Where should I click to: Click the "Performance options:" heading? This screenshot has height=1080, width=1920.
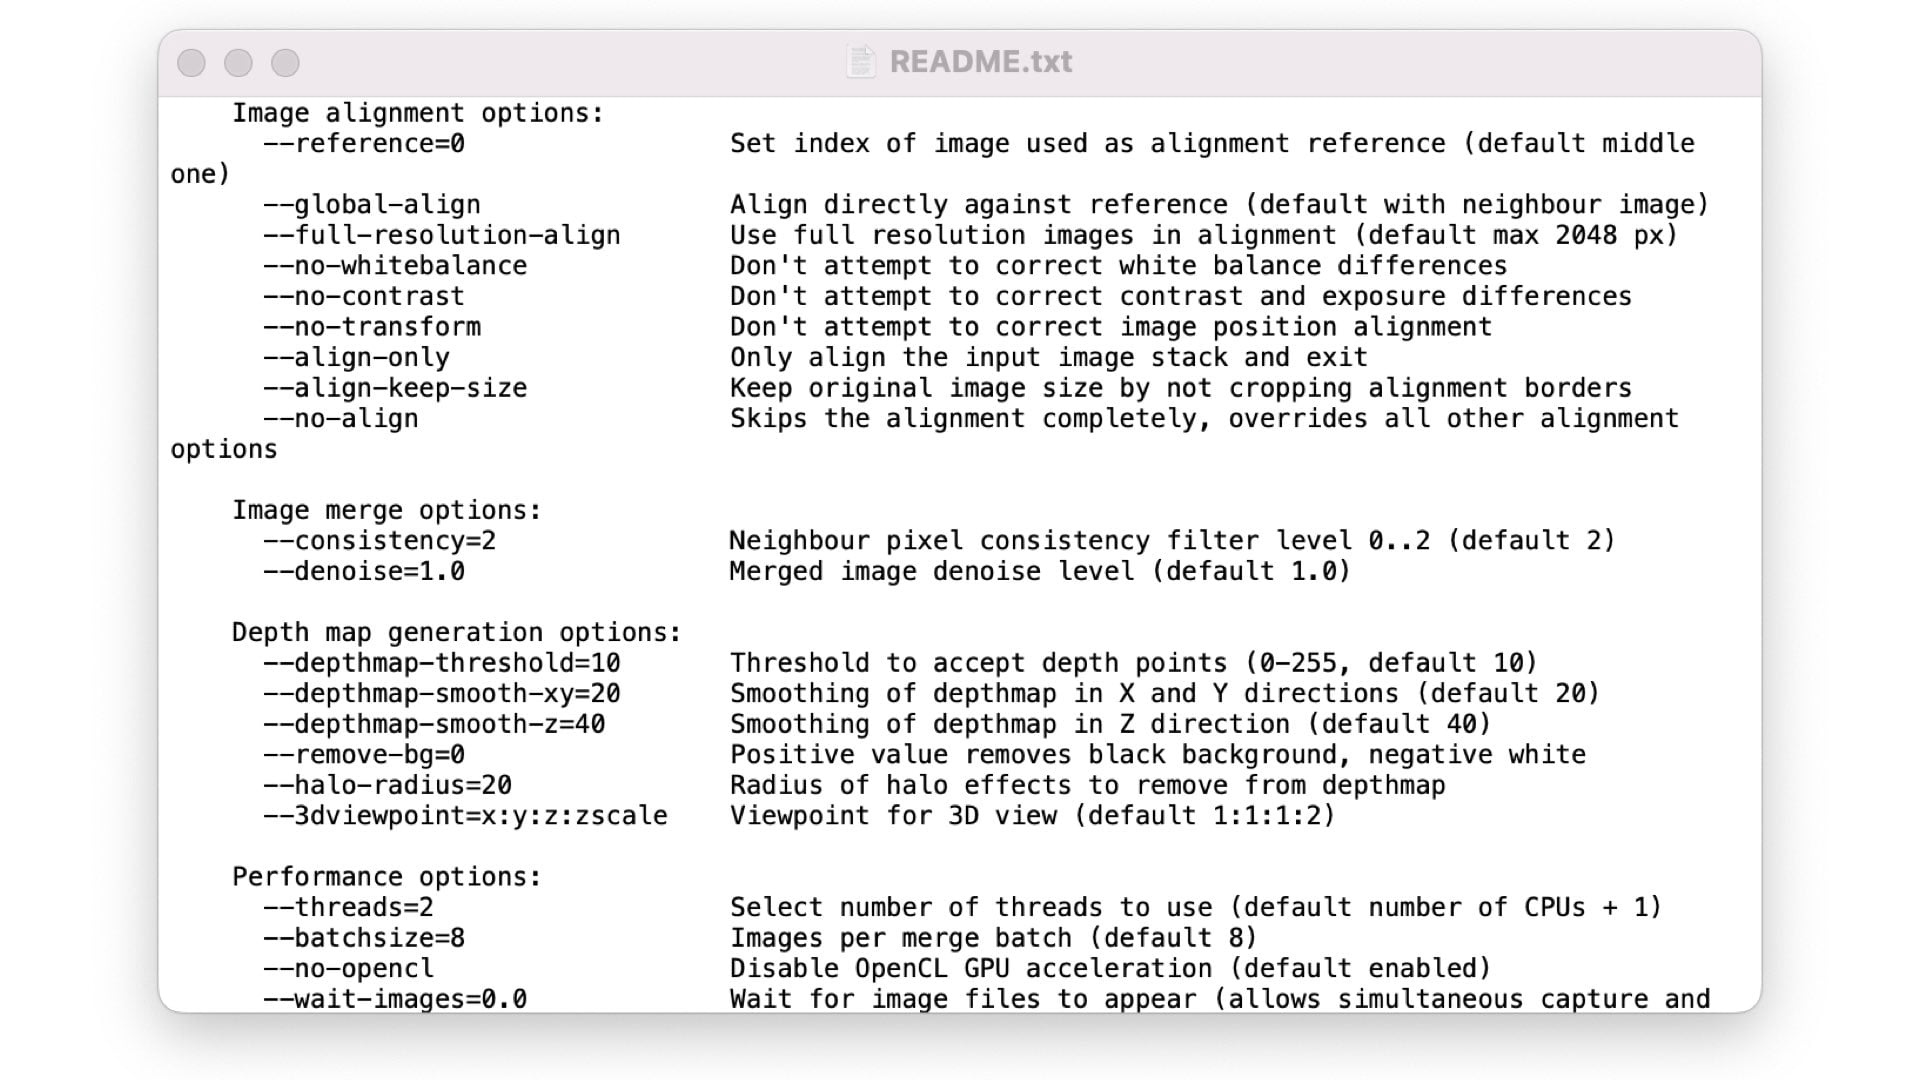387,877
